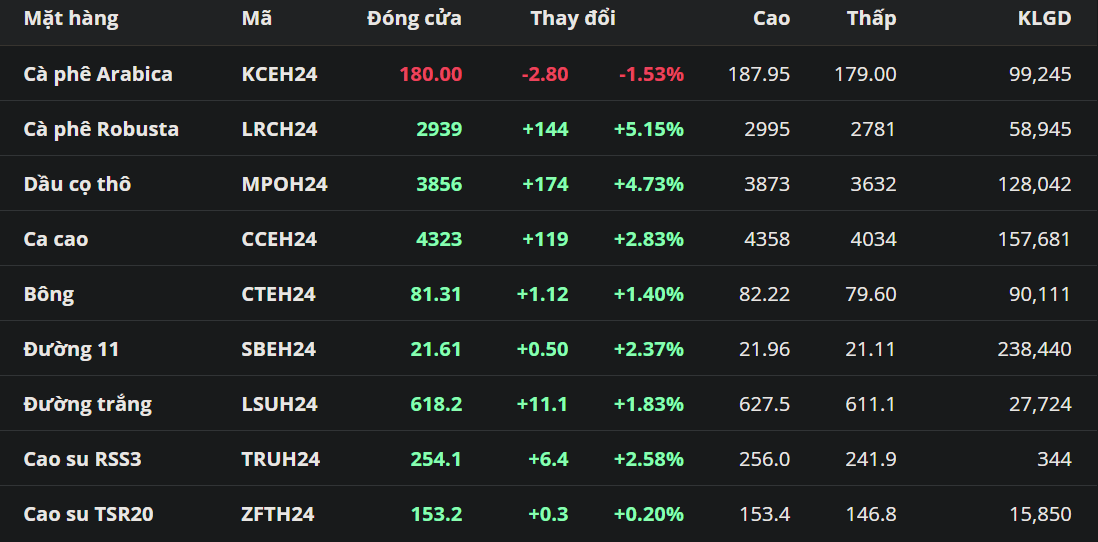Open the Đường 11 commodity
Screen dimensions: 1098x542
pyautogui.click(x=72, y=349)
